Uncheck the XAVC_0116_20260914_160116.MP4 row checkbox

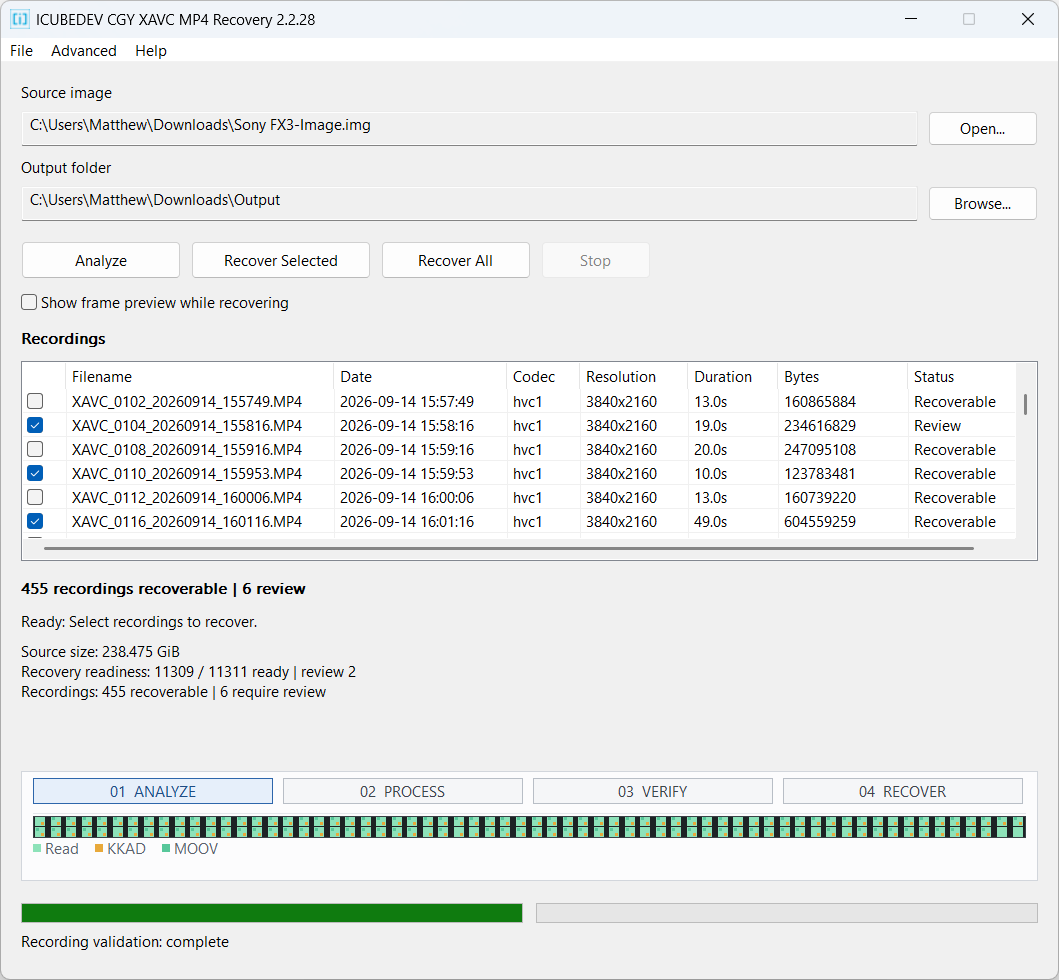pyautogui.click(x=35, y=521)
